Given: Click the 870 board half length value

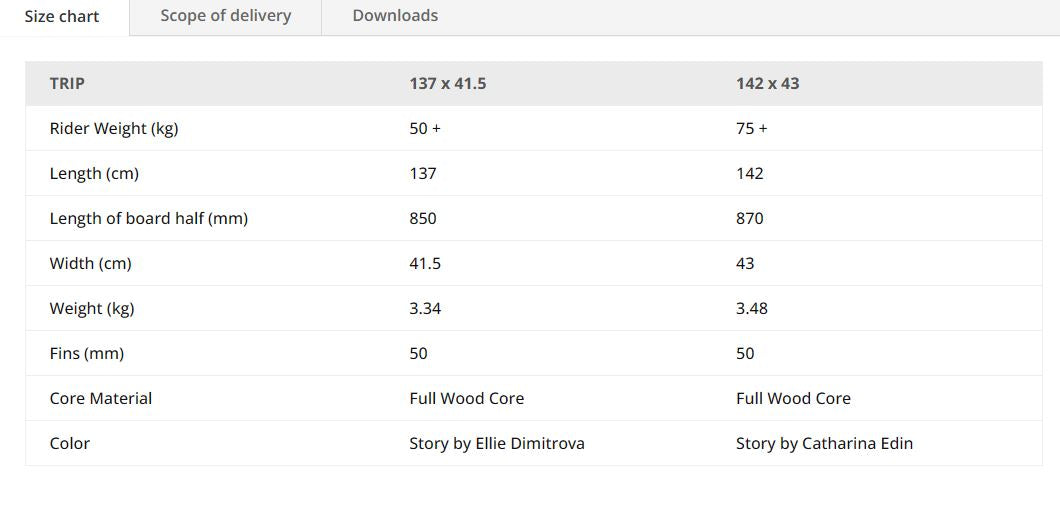Looking at the screenshot, I should click(750, 219).
